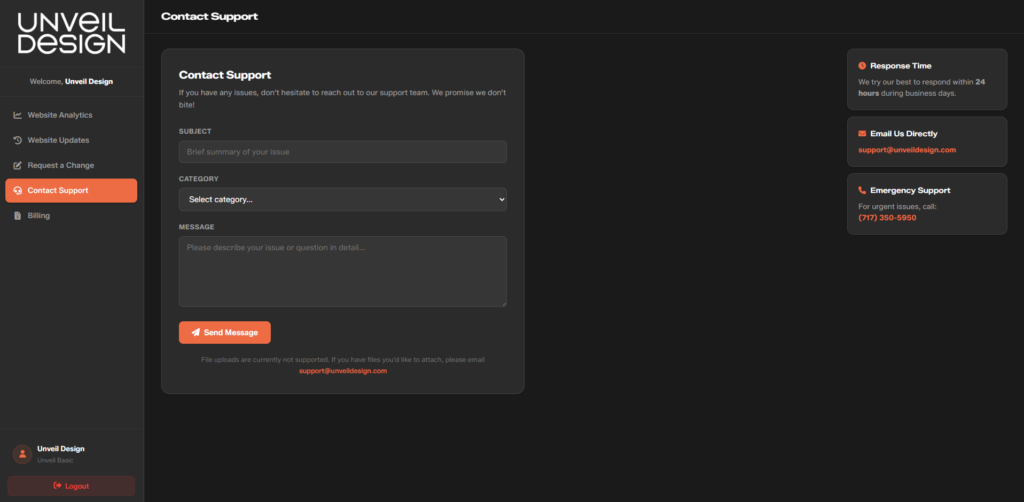Click the Unveil Design logo
1024x502 pixels.
click(x=71, y=33)
